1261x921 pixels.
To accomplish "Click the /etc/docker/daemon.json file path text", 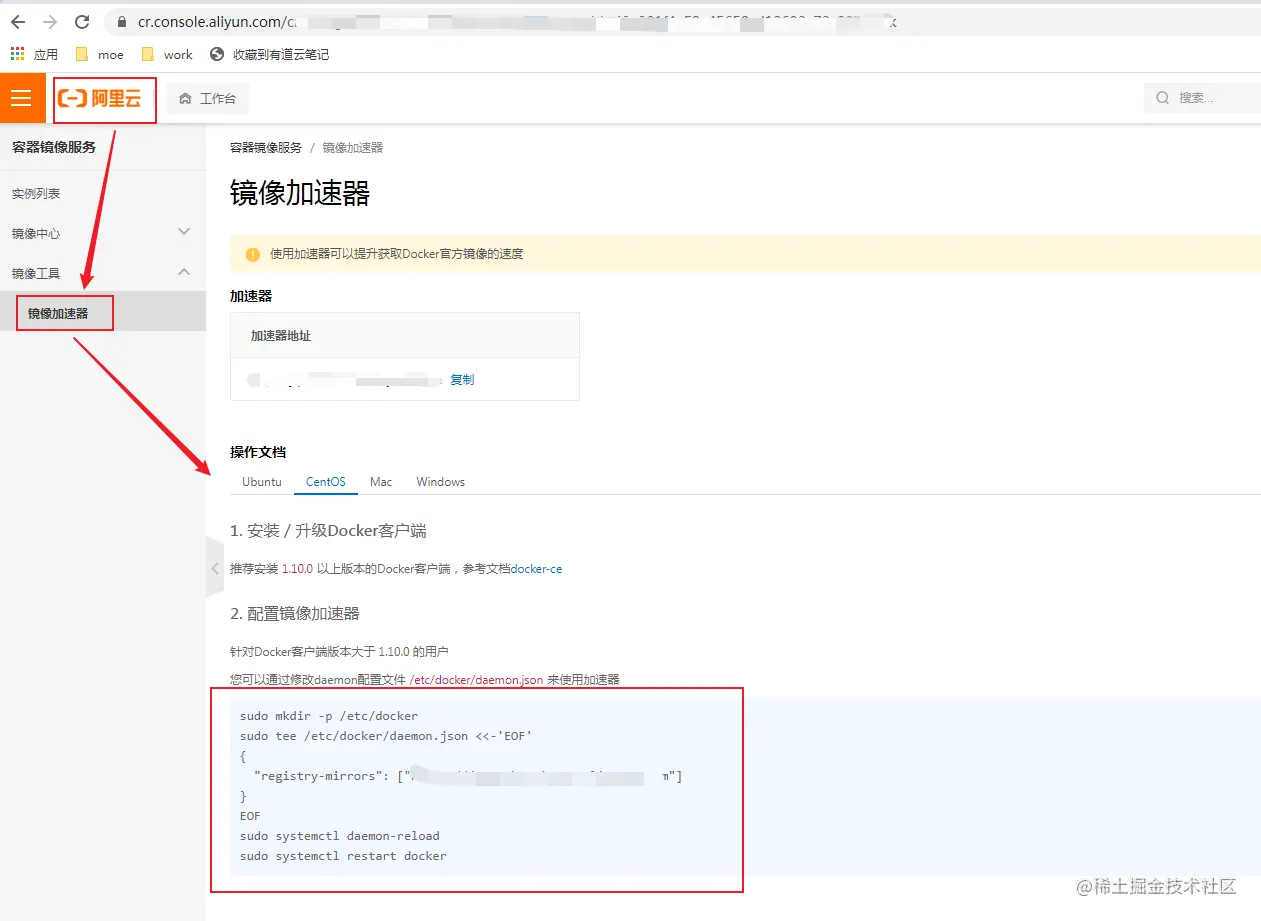I will pos(476,679).
